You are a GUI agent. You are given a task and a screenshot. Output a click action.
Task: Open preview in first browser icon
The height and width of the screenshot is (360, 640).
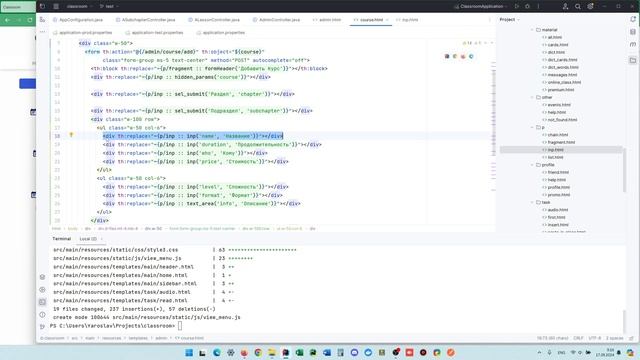(x=447, y=56)
